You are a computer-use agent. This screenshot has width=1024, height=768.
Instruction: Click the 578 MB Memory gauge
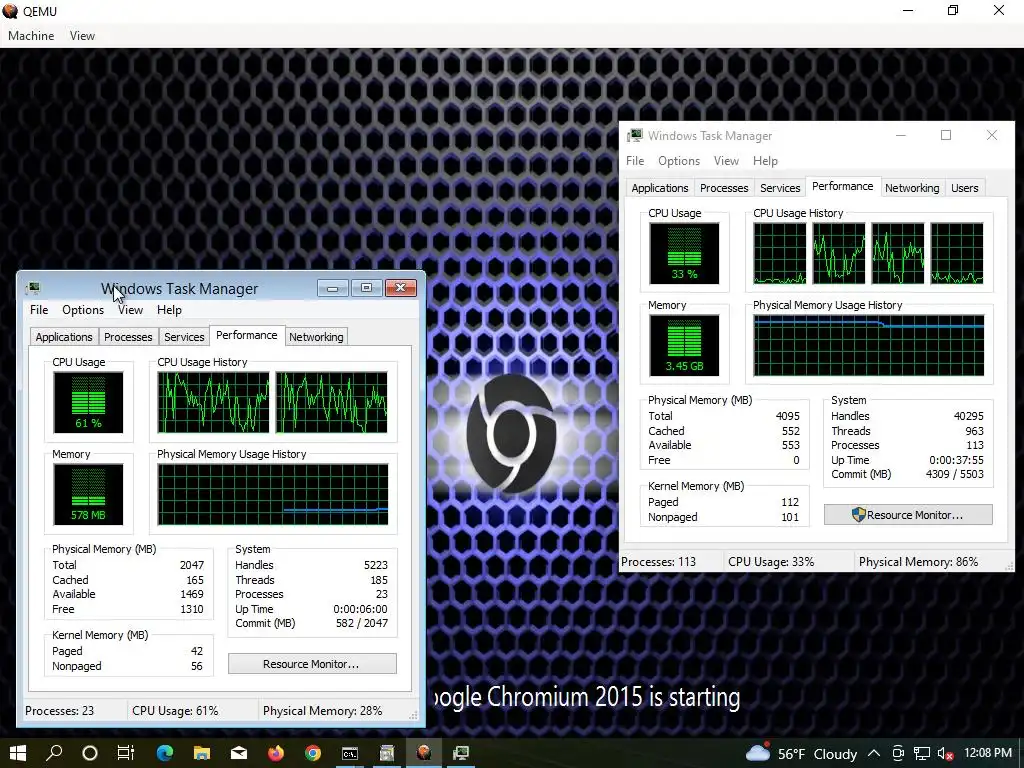tap(88, 494)
